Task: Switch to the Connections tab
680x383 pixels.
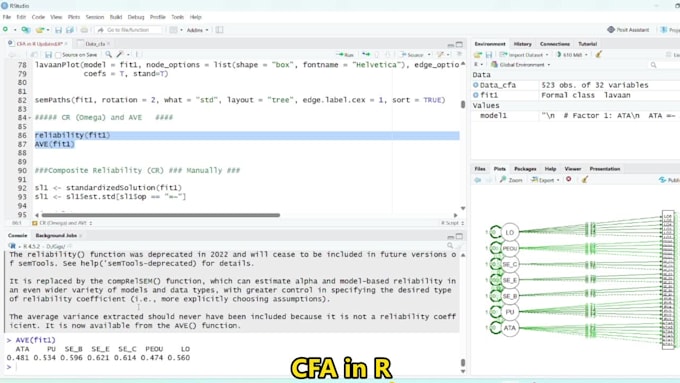Action: 555,44
